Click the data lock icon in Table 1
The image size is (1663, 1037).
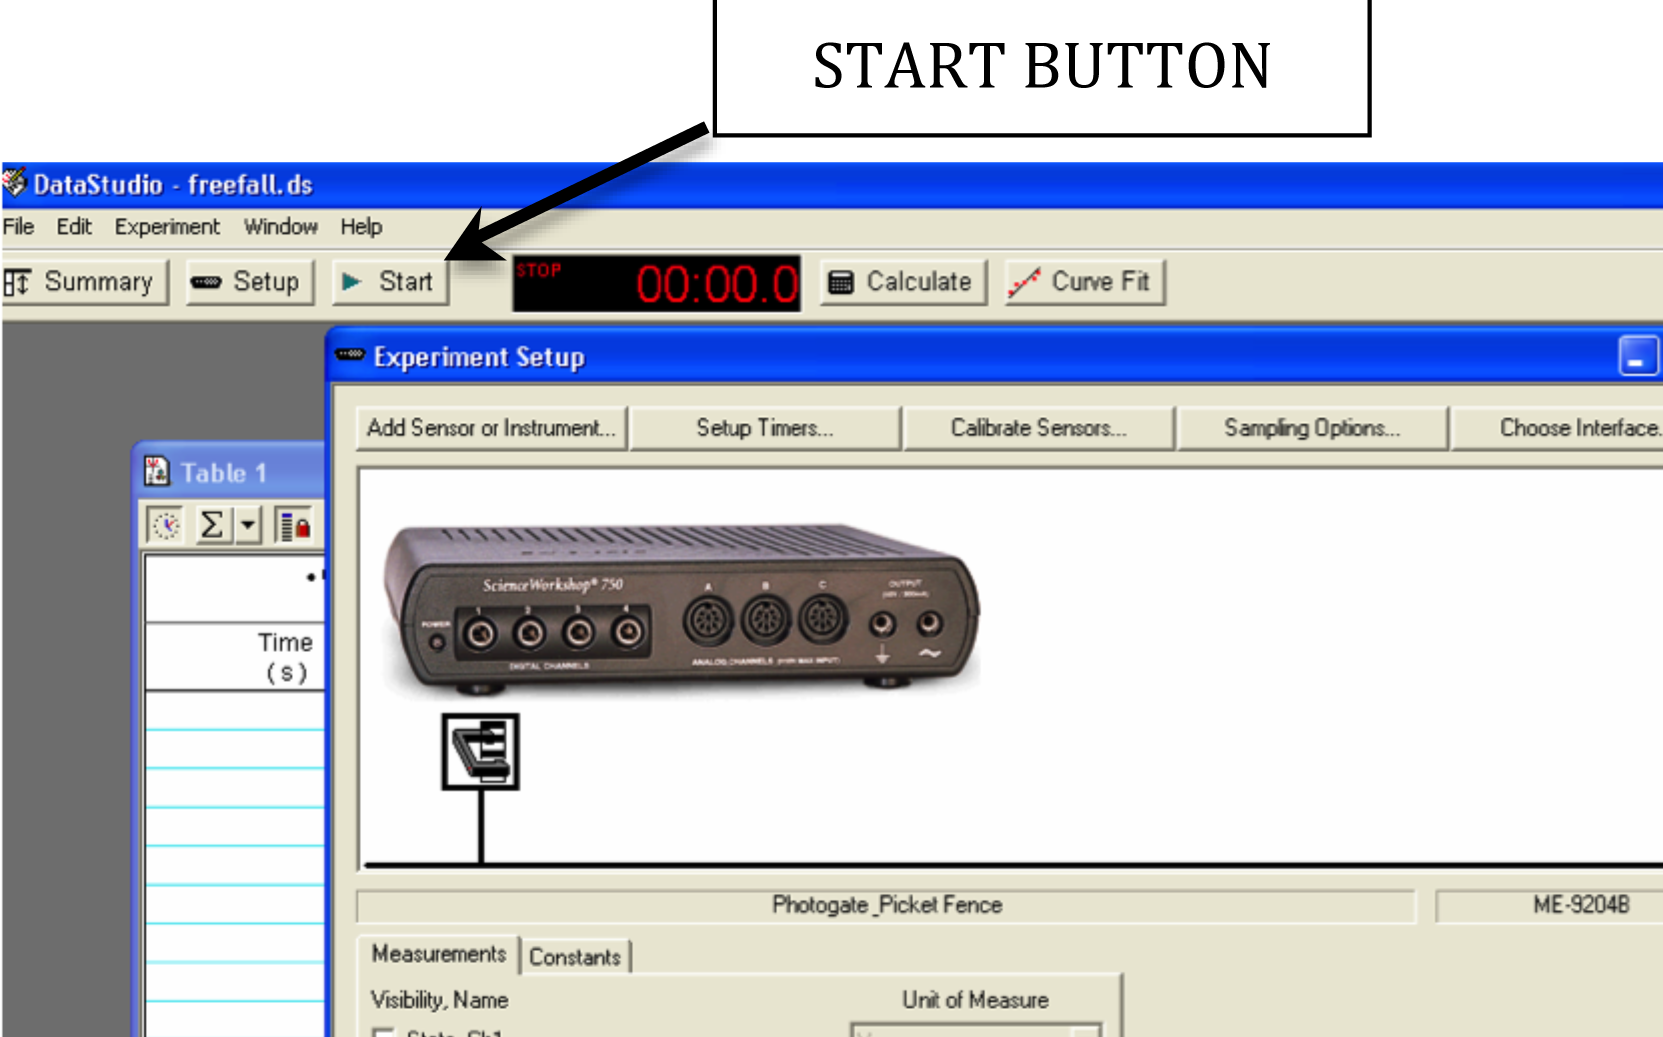(295, 525)
